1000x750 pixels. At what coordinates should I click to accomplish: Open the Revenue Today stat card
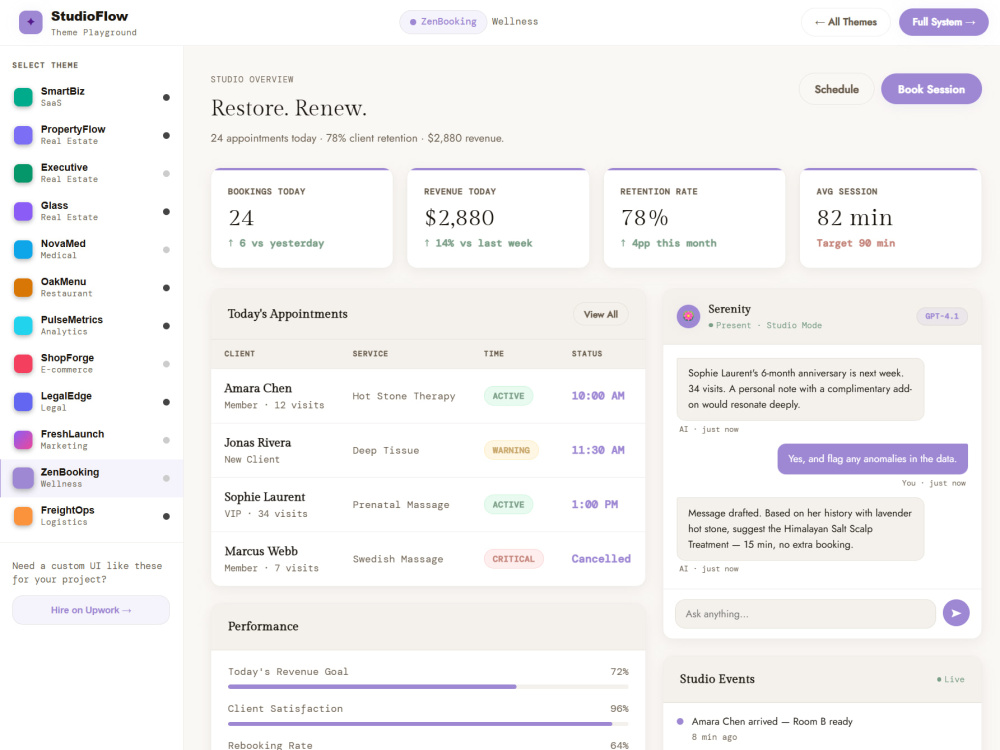click(498, 218)
